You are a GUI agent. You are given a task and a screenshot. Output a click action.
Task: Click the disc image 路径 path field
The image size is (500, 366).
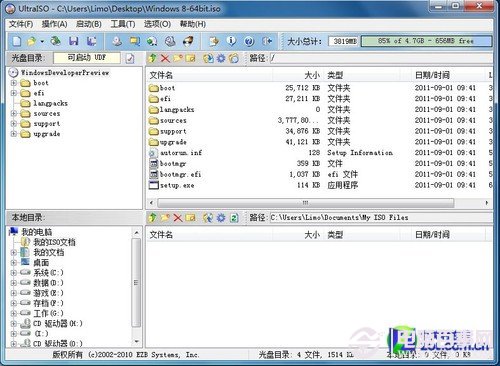(x=381, y=58)
